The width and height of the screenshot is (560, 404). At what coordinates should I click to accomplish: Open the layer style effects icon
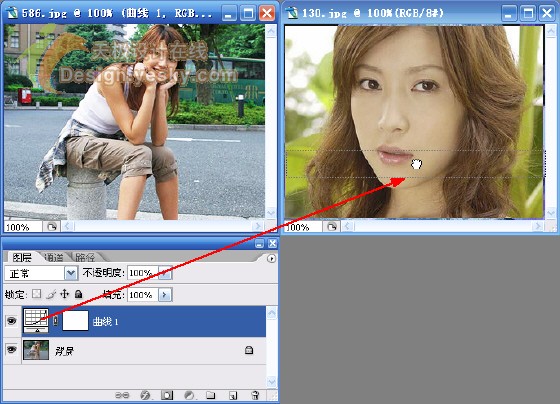[145, 395]
